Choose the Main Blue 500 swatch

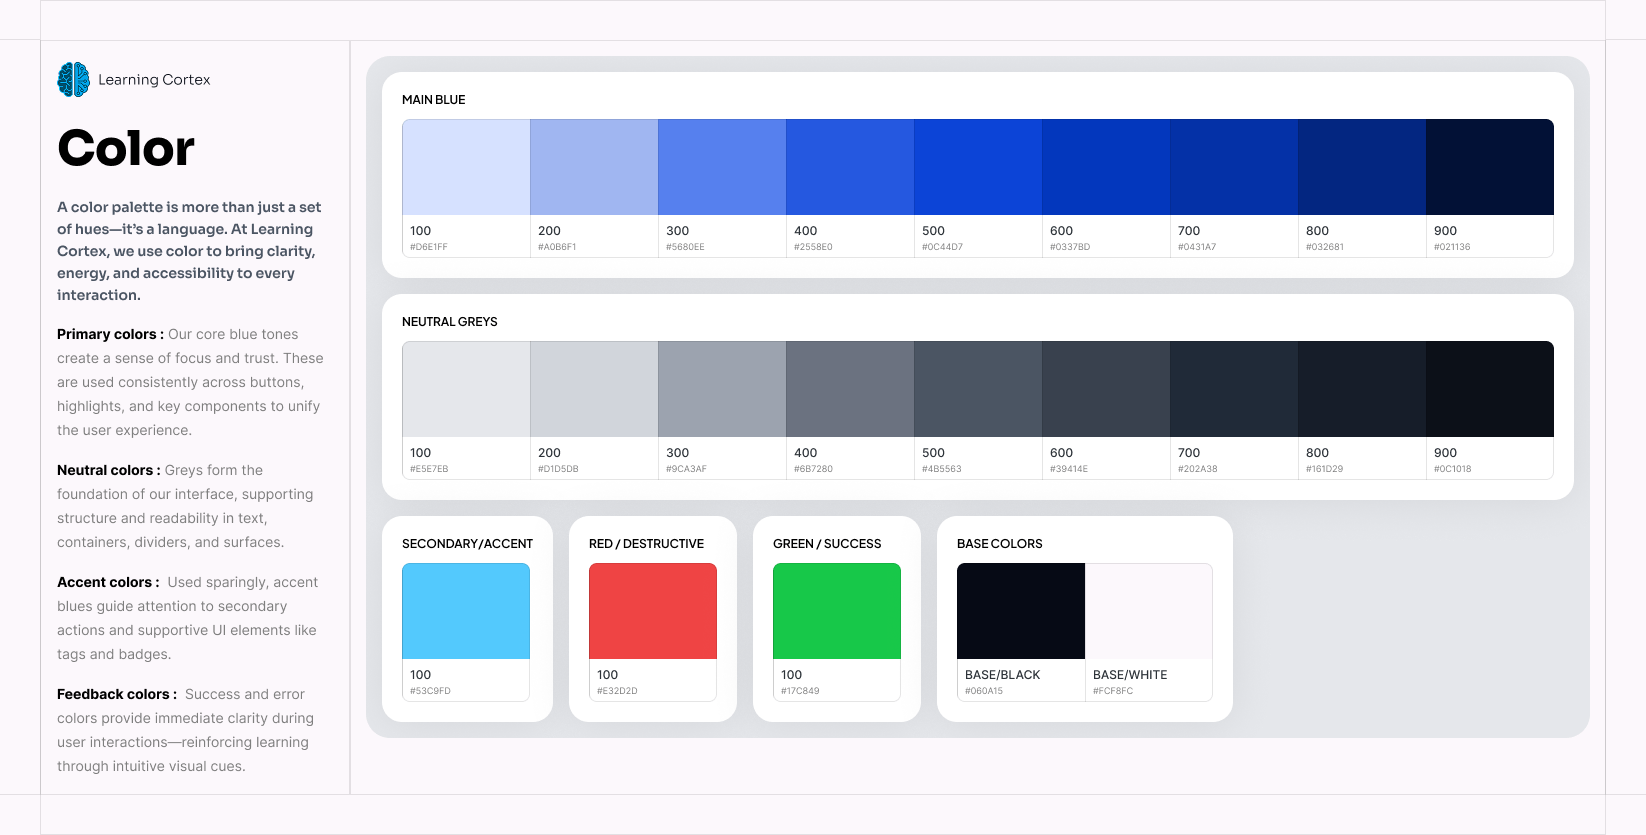tap(978, 167)
